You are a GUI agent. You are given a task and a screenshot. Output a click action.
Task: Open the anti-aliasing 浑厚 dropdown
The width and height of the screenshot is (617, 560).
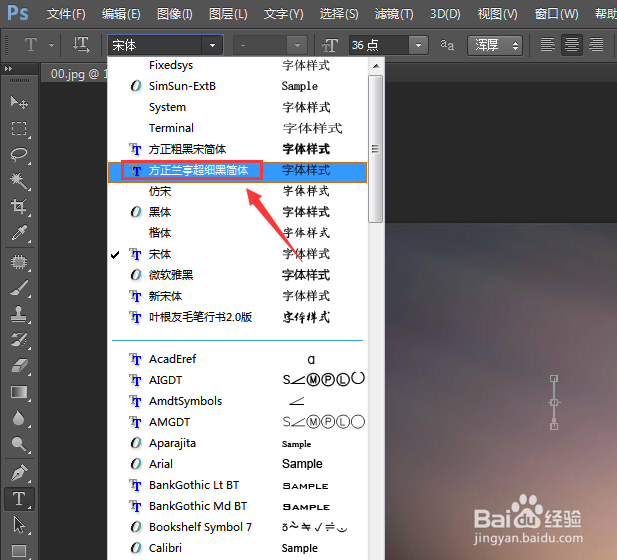(495, 45)
